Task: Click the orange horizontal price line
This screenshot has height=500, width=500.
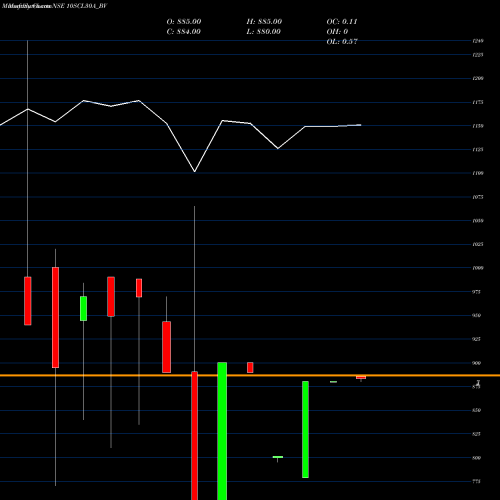Action: [250, 375]
